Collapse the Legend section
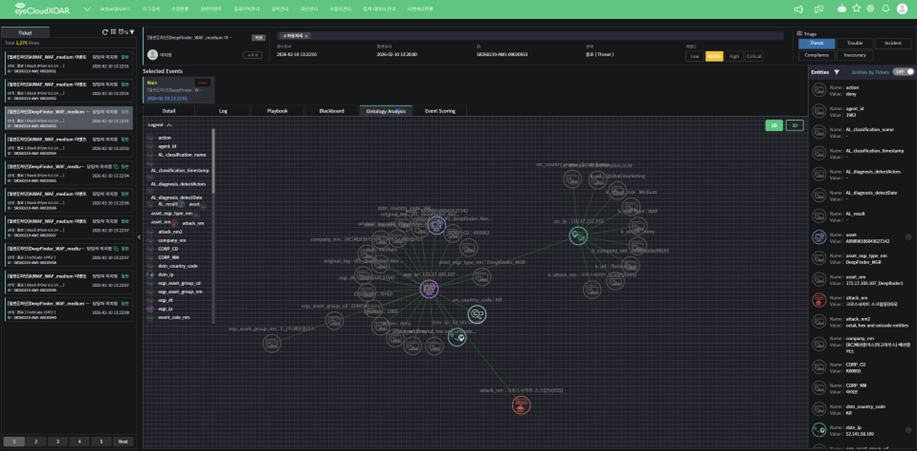The image size is (917, 451). click(169, 125)
